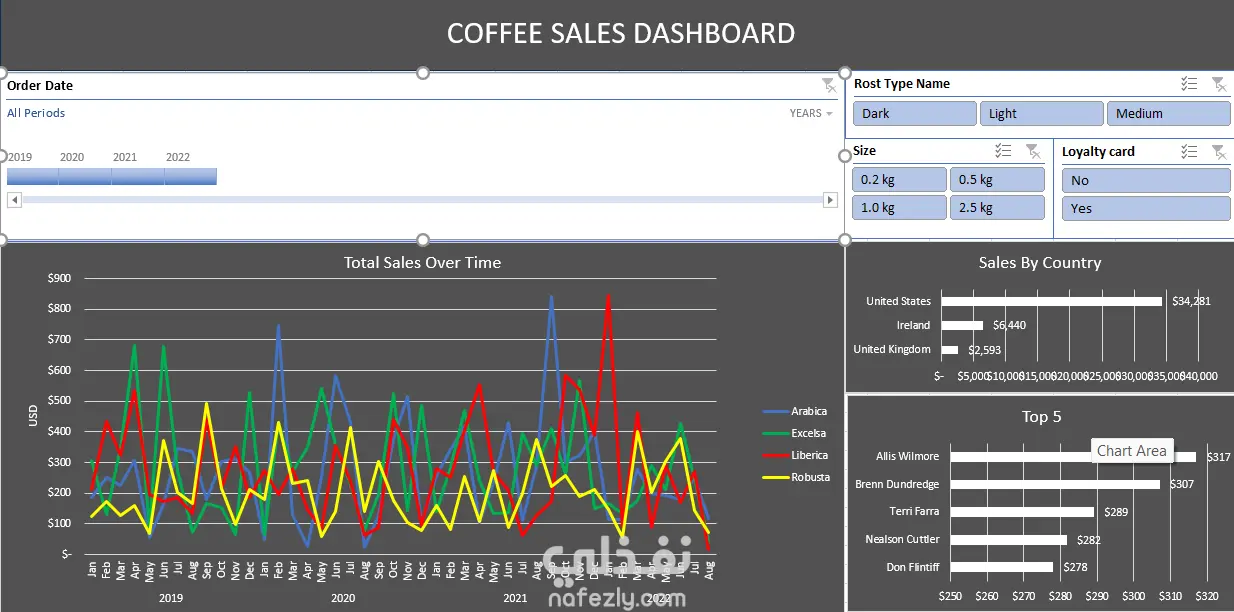Select the Medium roast button
Viewport: 1234px width, 612px height.
[x=1168, y=113]
